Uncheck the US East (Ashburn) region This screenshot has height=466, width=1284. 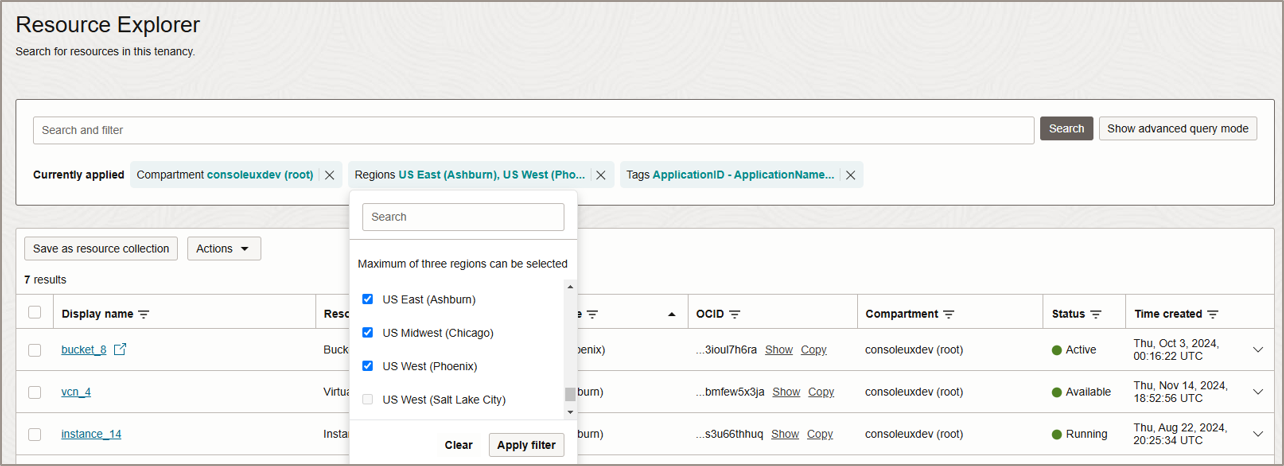pyautogui.click(x=367, y=299)
